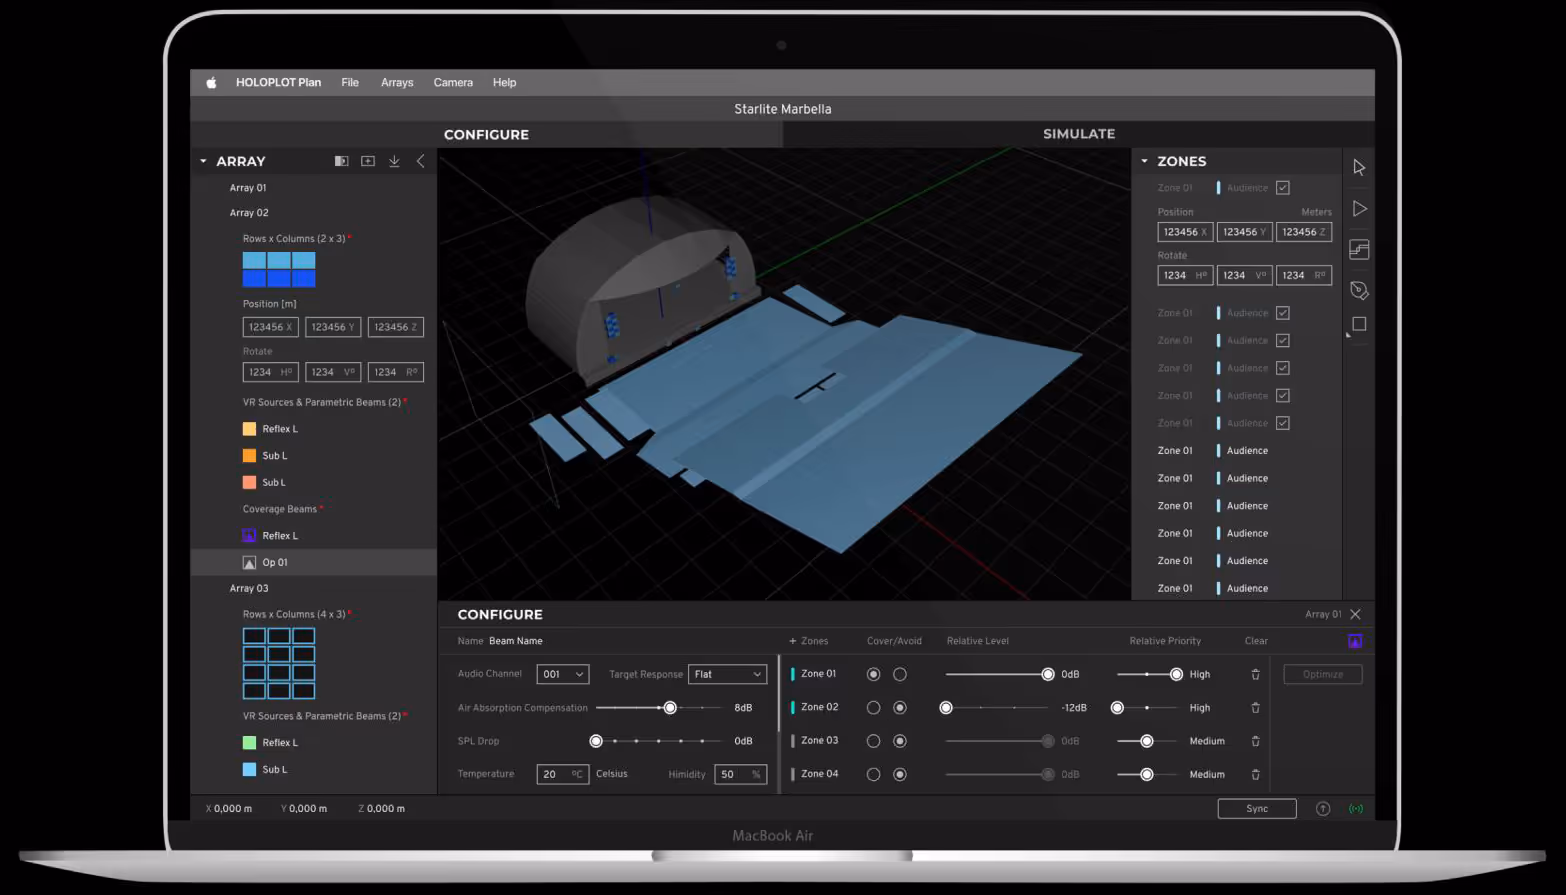Switch to the CONFIGURE tab at top

(486, 135)
